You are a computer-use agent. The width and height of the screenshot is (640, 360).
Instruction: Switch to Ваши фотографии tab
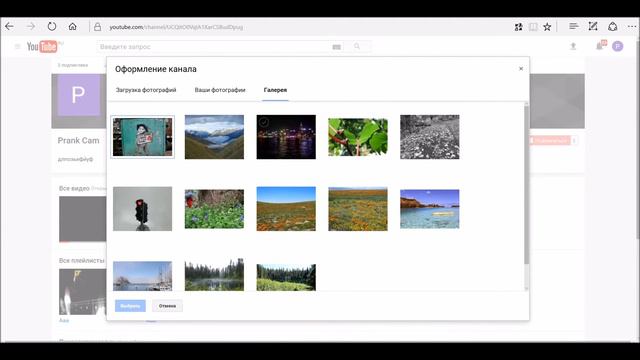click(220, 90)
